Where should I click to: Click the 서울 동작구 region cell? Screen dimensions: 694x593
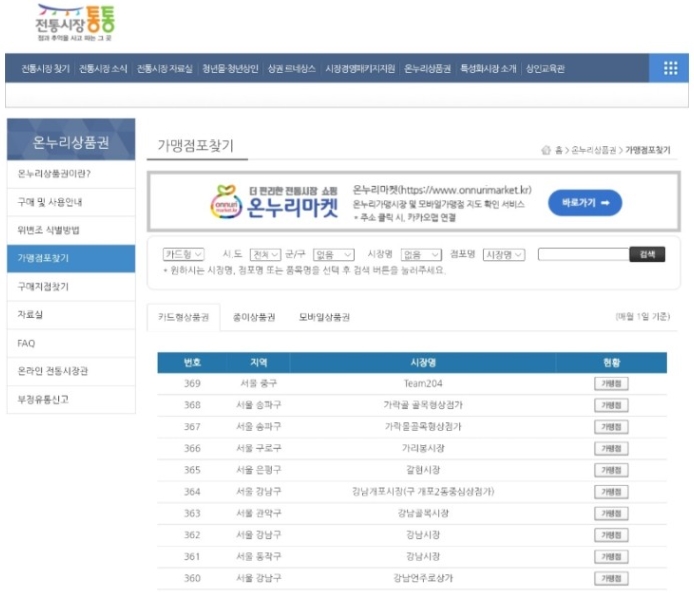pos(258,556)
